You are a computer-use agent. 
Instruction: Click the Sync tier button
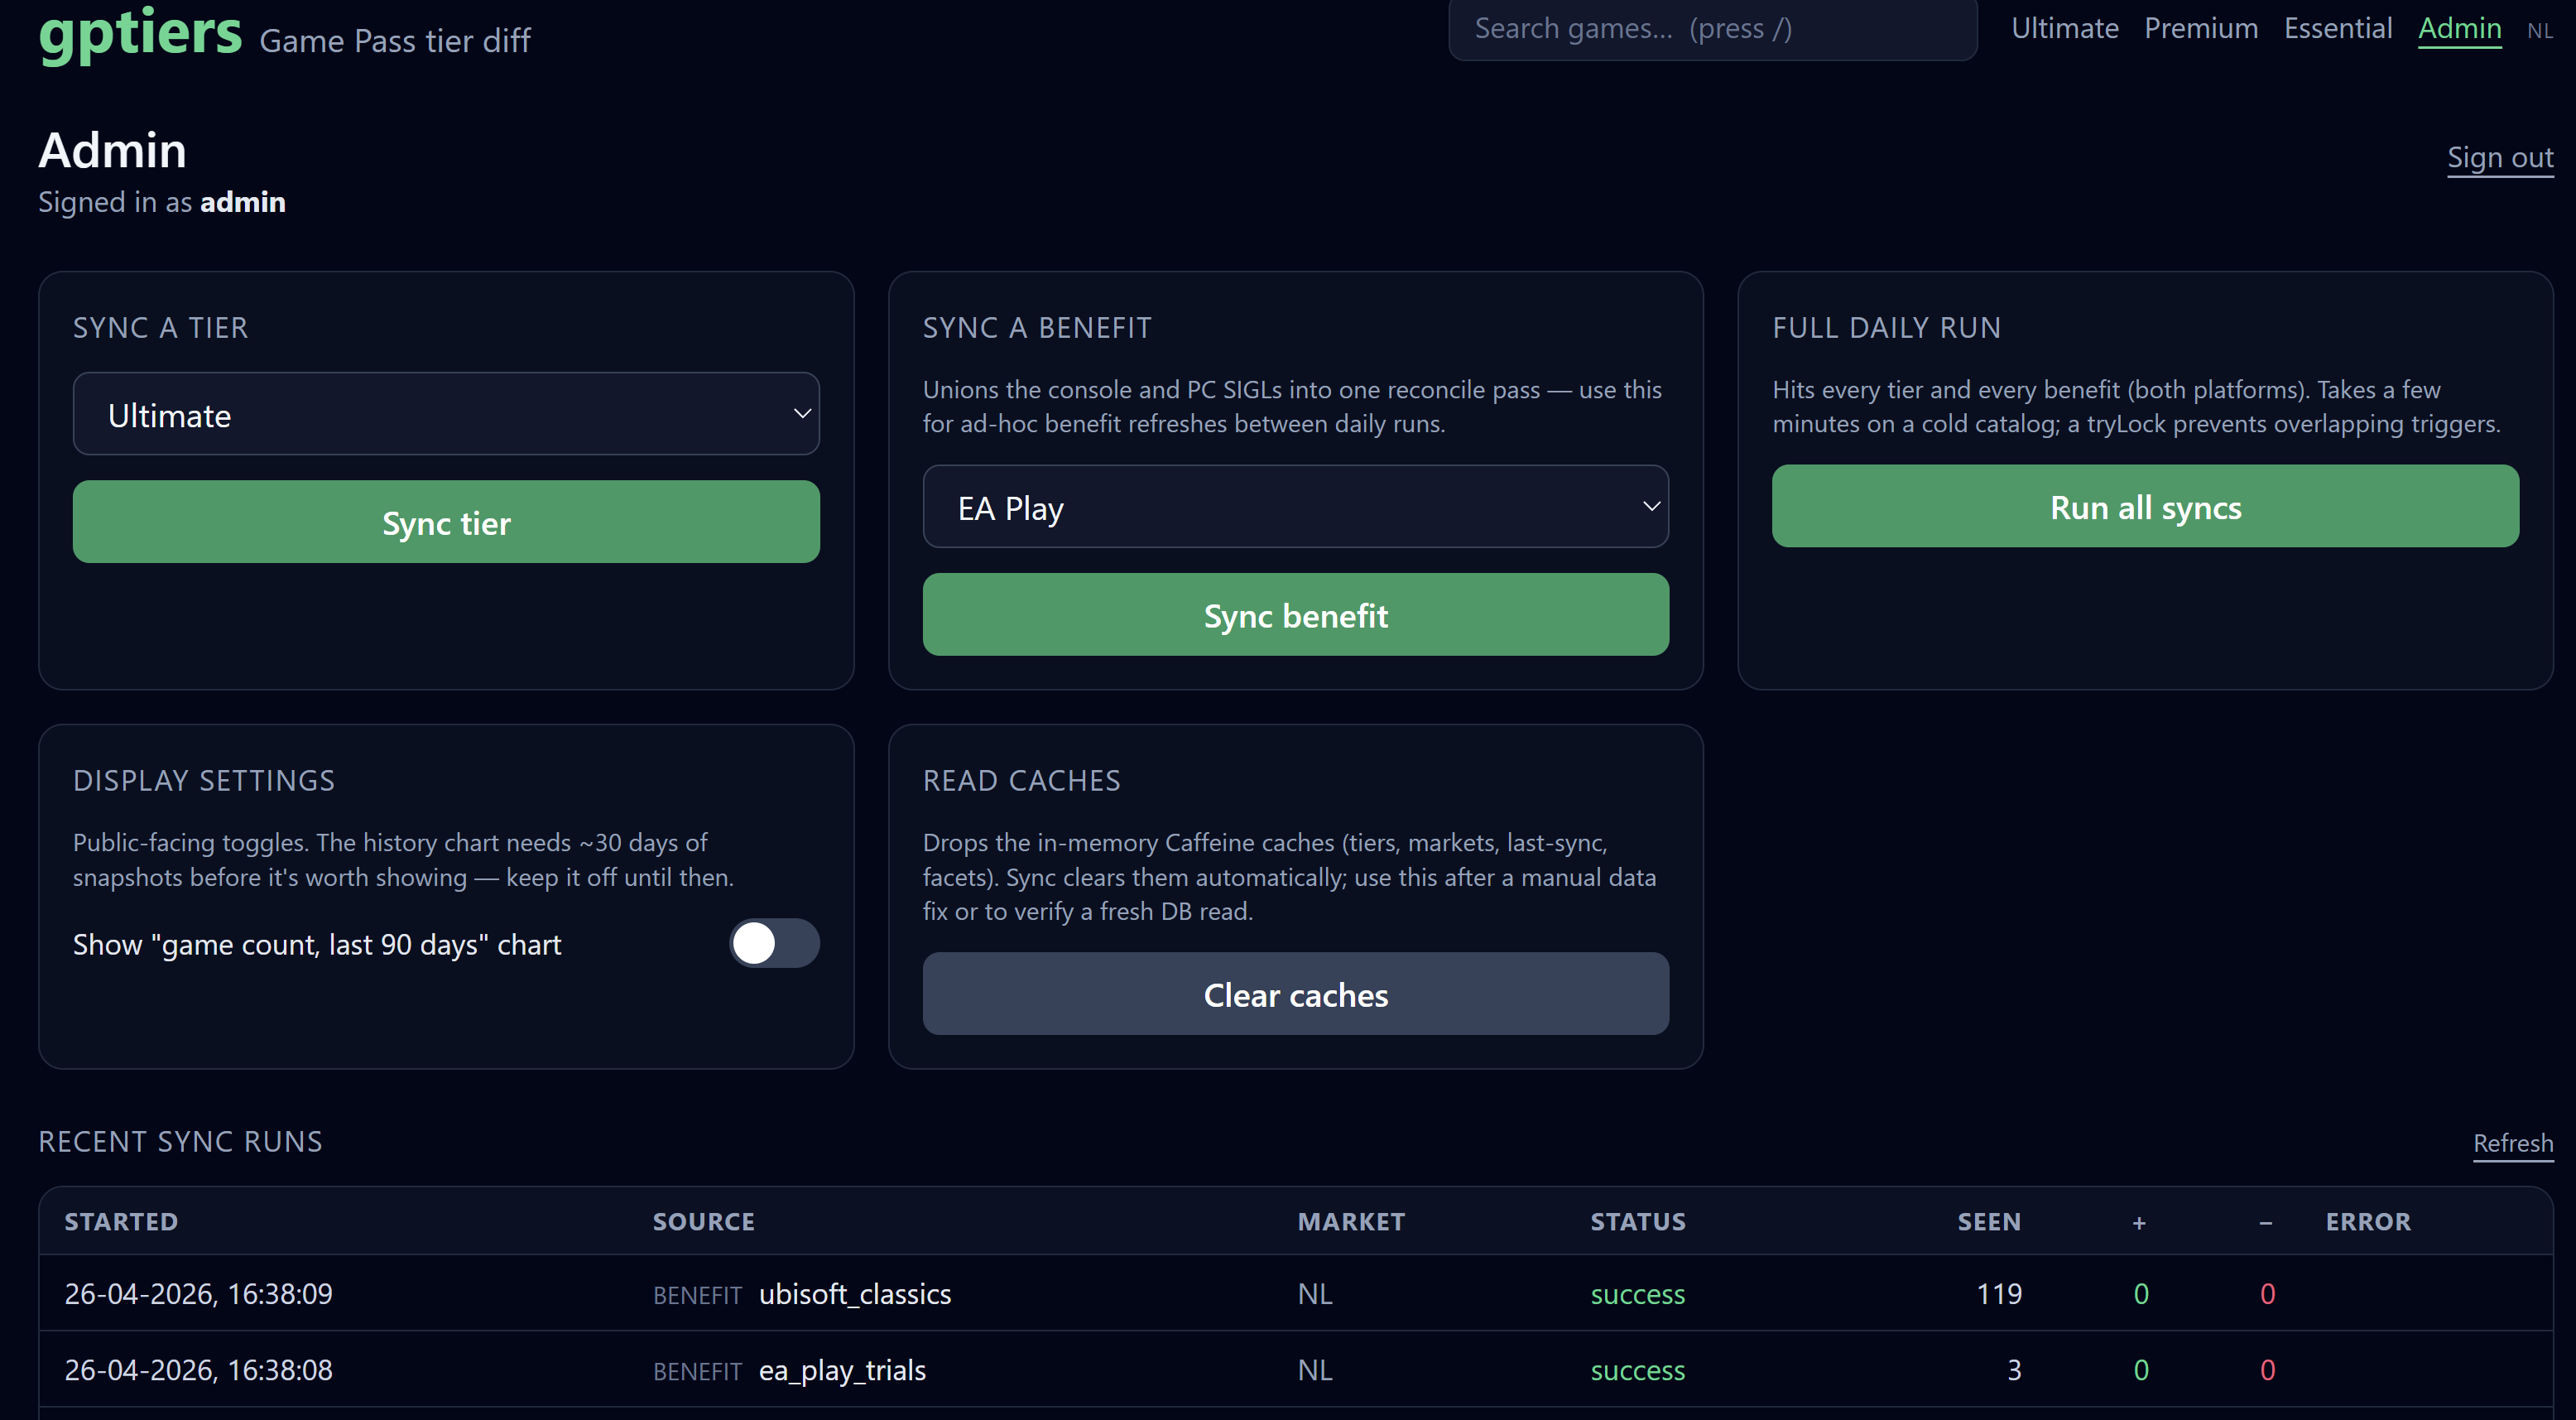click(446, 521)
